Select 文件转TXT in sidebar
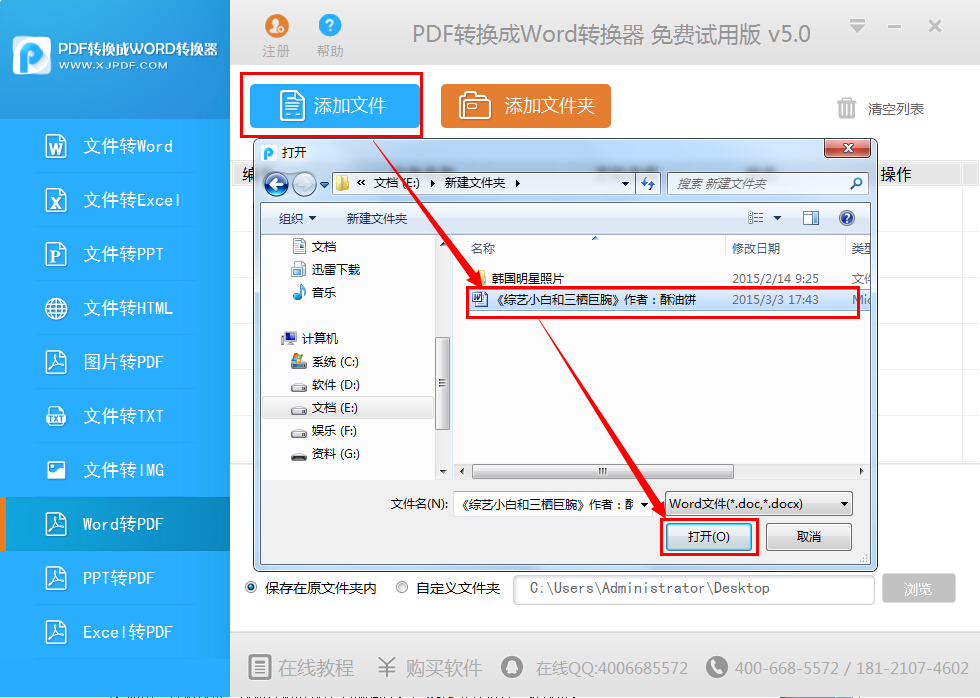The image size is (980, 698). point(115,416)
